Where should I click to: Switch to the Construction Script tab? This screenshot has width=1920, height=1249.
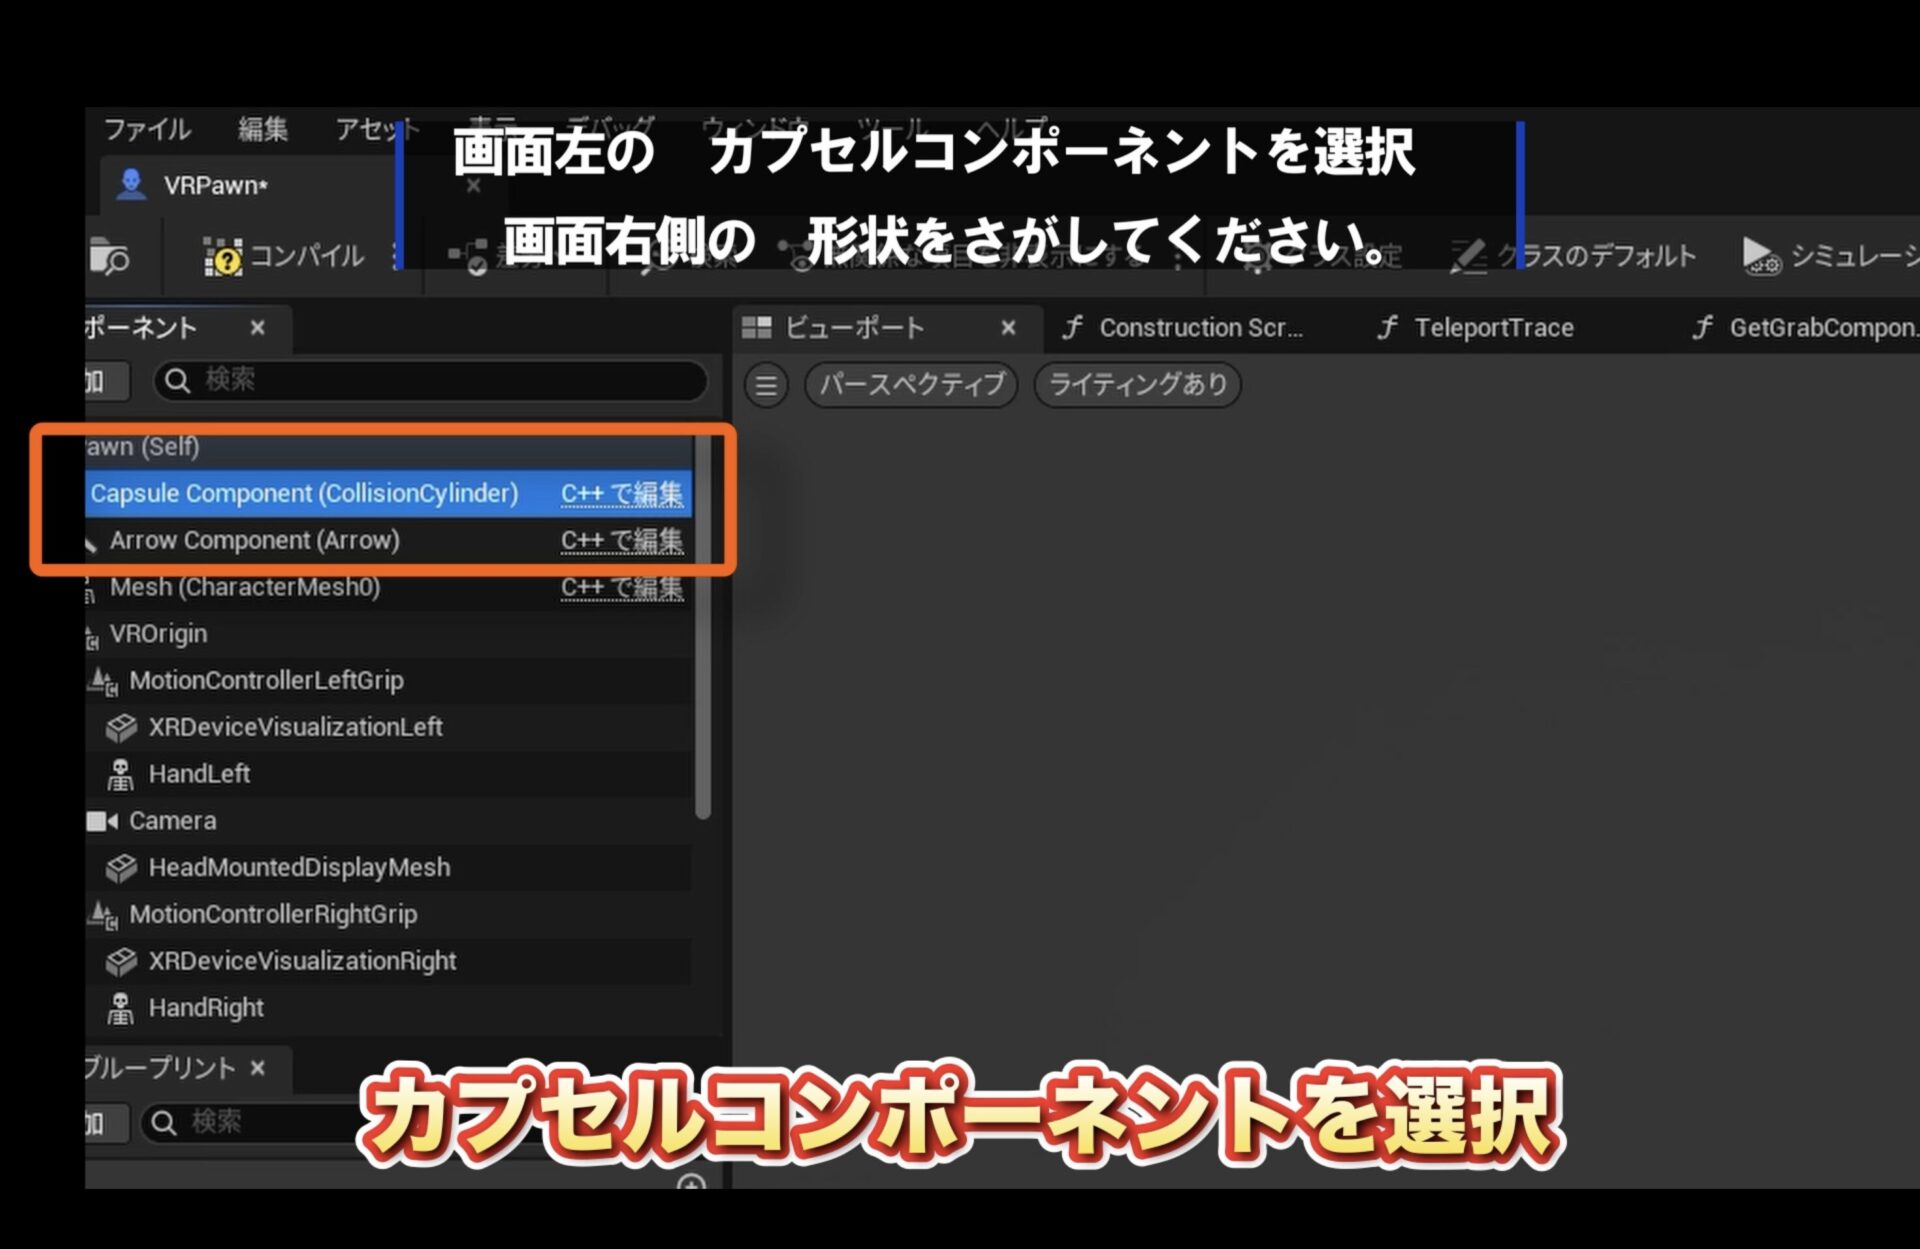tap(1200, 328)
